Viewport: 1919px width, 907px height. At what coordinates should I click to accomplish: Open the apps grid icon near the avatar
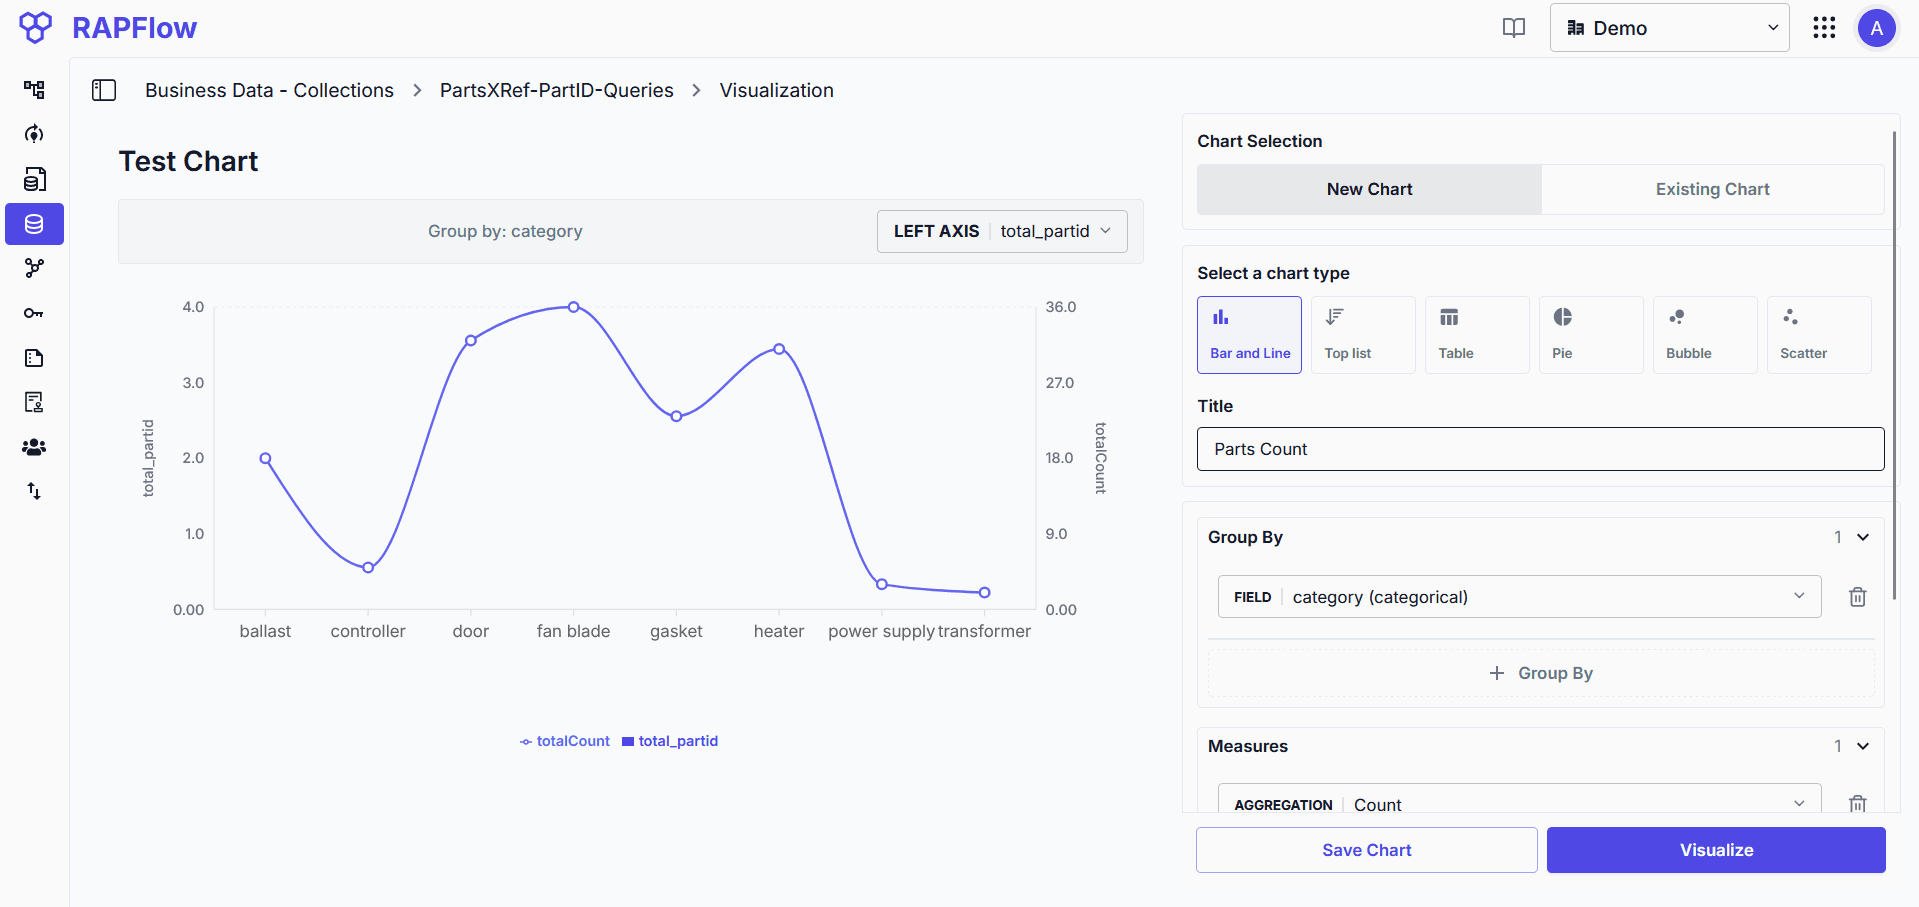click(x=1824, y=28)
